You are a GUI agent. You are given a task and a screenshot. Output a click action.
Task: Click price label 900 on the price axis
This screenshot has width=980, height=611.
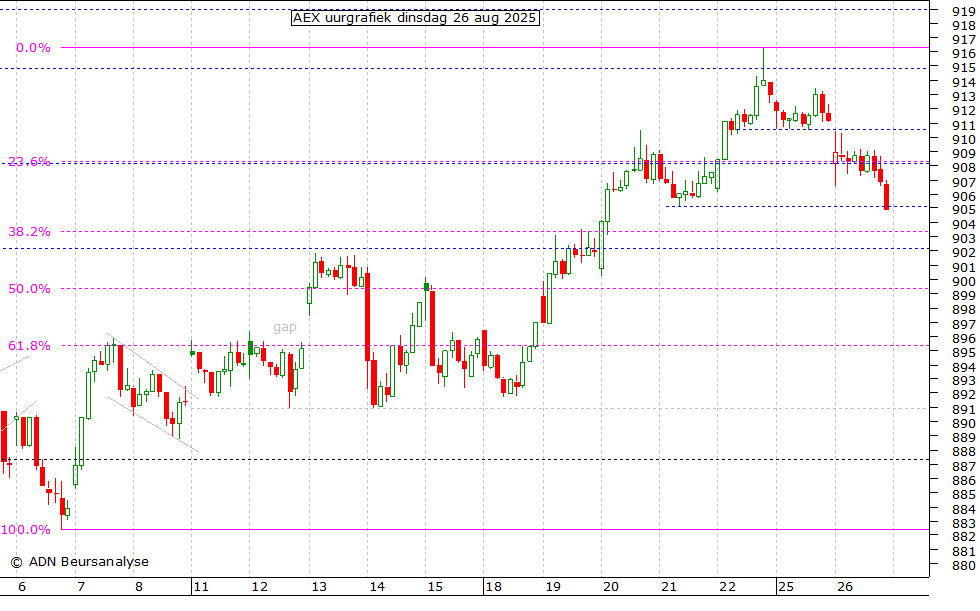(964, 281)
